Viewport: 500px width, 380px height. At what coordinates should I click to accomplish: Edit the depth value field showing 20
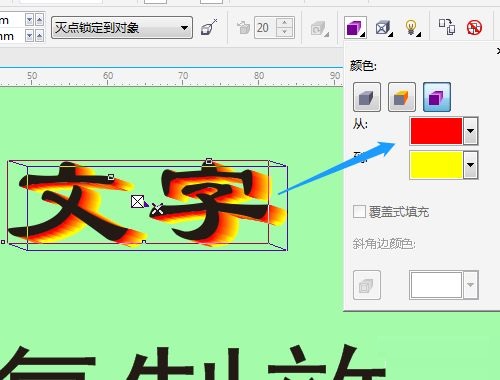tap(266, 28)
